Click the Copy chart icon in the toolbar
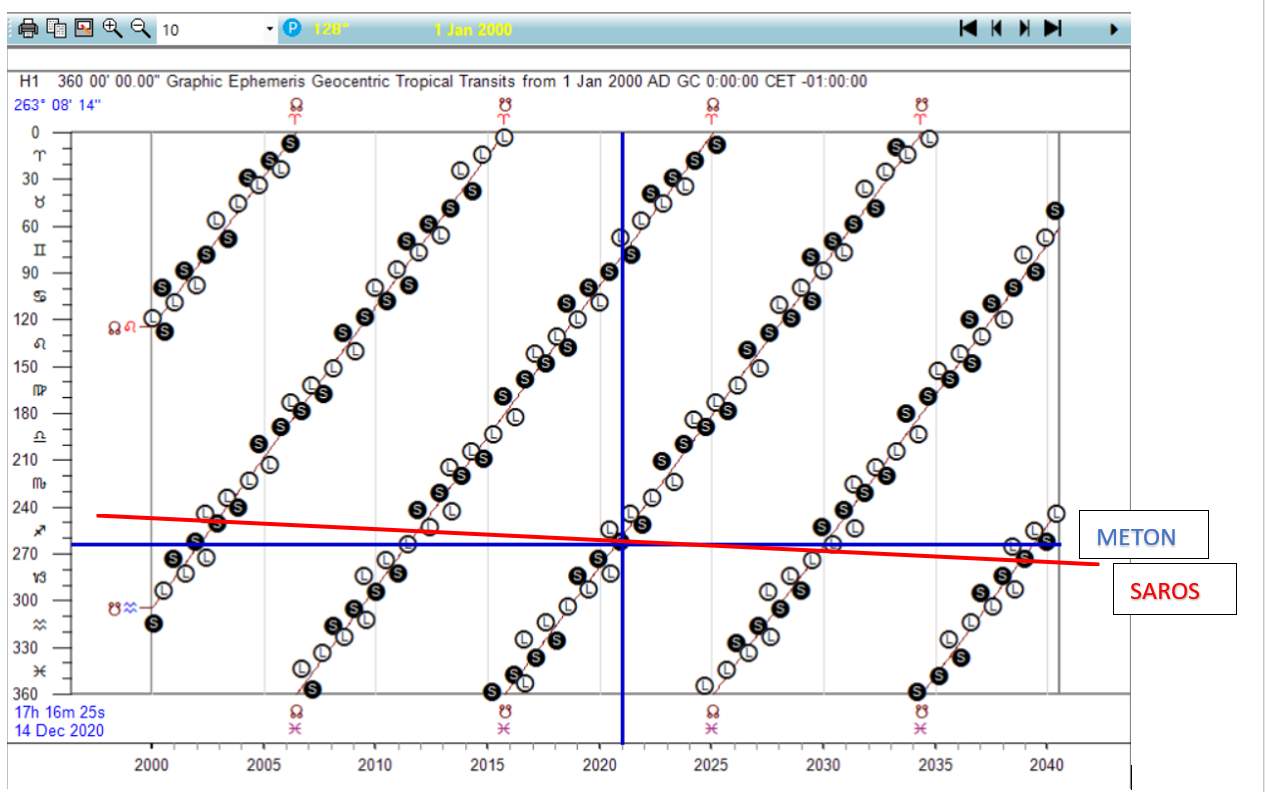This screenshot has width=1265, height=792. (x=56, y=28)
